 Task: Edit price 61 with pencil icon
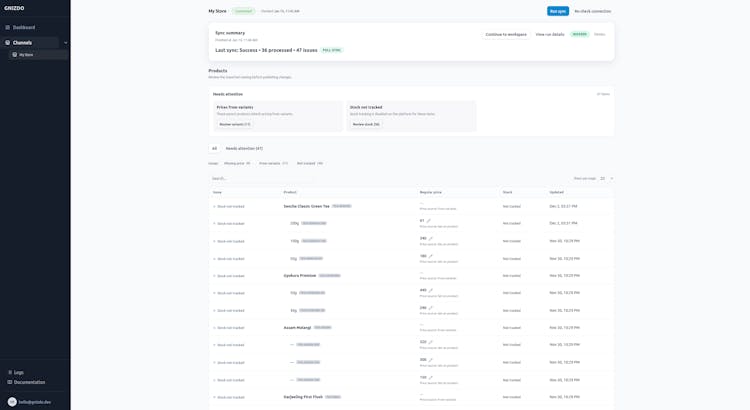429,221
